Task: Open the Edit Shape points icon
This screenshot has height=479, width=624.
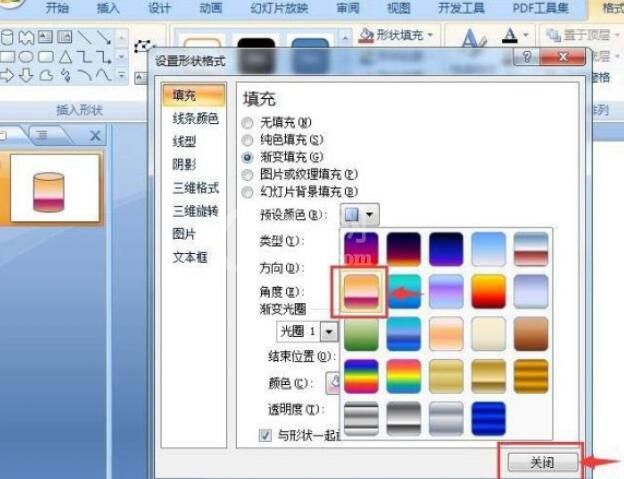Action: (x=142, y=47)
